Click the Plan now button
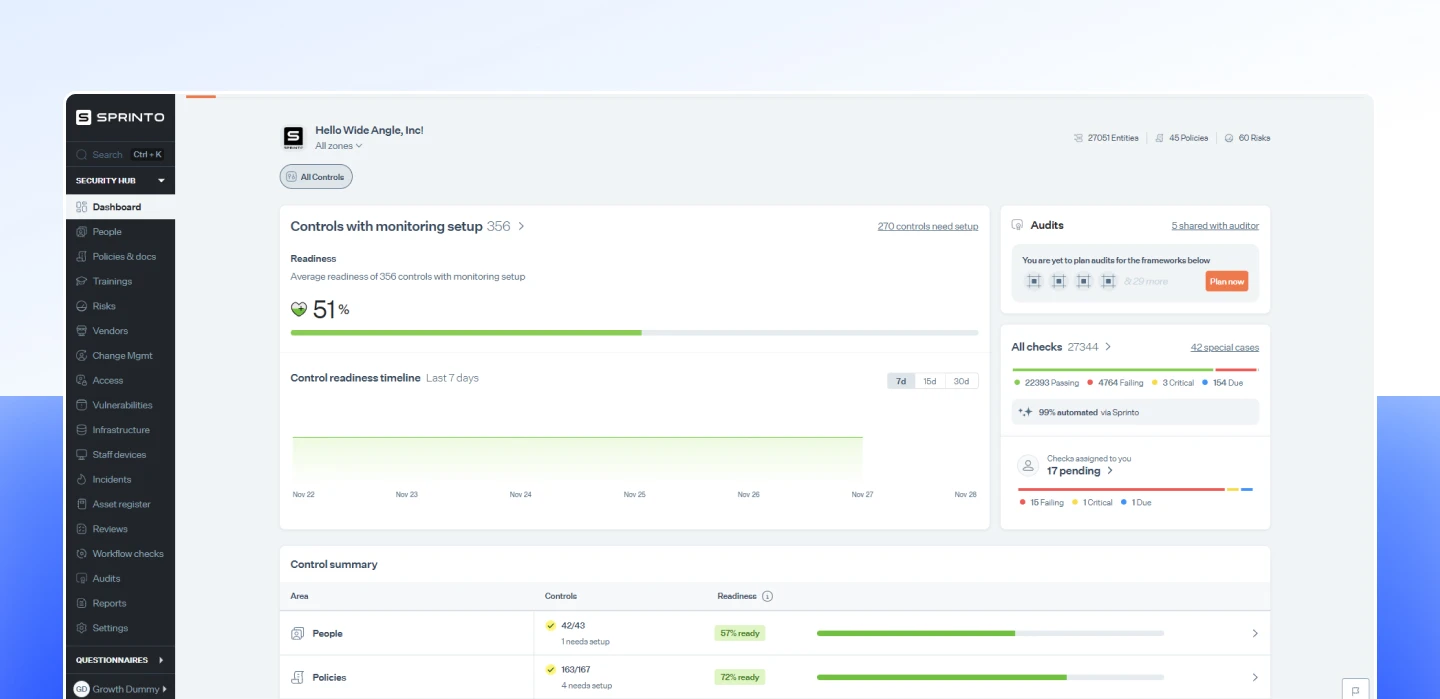 point(1226,282)
